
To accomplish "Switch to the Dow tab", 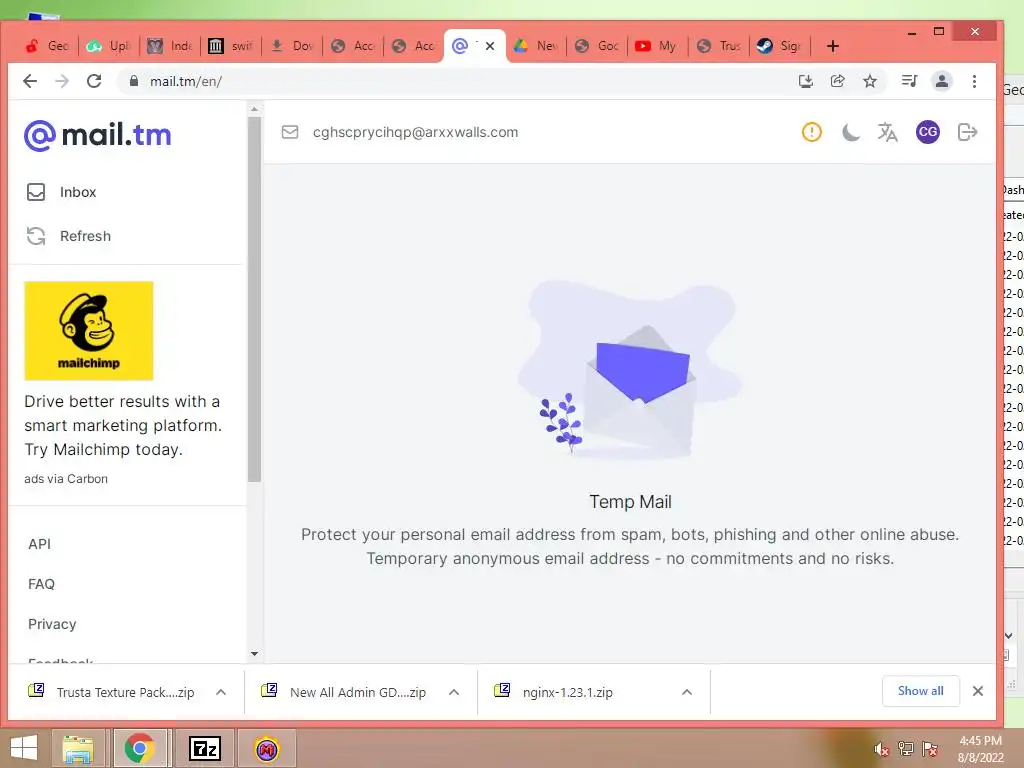I will tap(292, 46).
